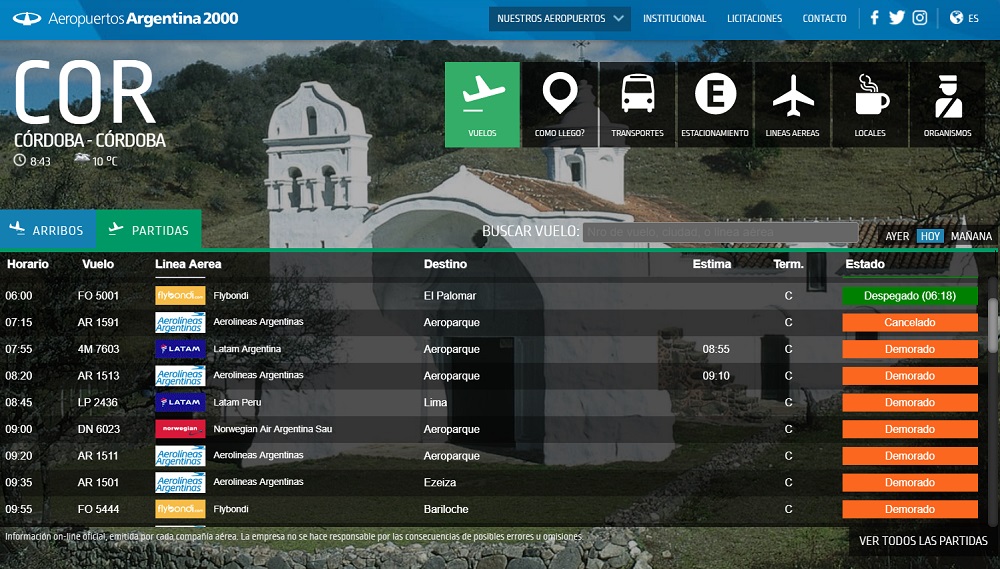This screenshot has height=569, width=1000.
Task: Visit the Instagram page icon
Action: tap(920, 18)
